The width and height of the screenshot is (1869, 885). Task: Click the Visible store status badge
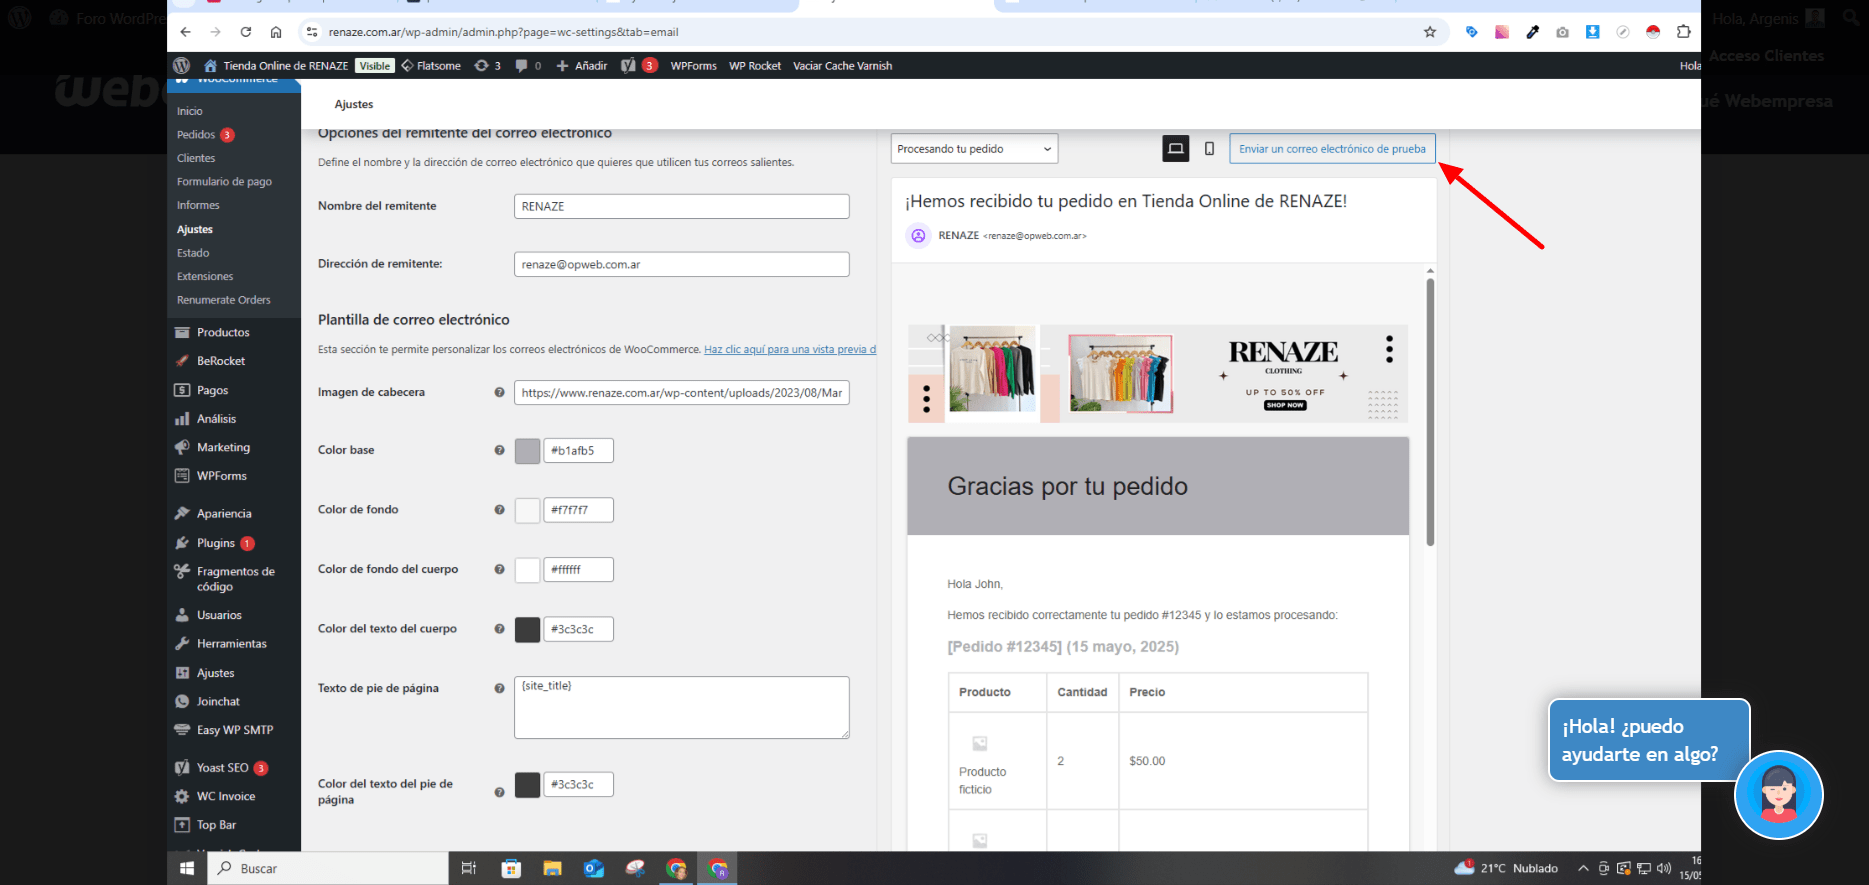(x=375, y=66)
